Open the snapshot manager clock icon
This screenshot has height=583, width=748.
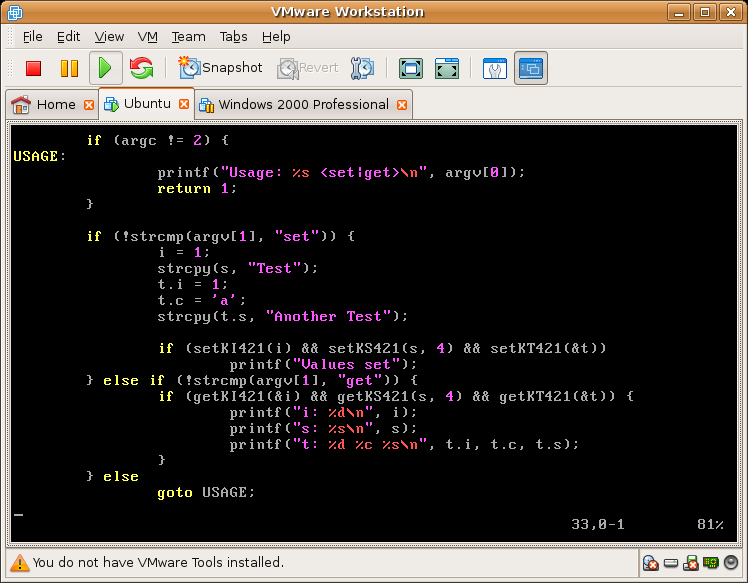tap(362, 68)
